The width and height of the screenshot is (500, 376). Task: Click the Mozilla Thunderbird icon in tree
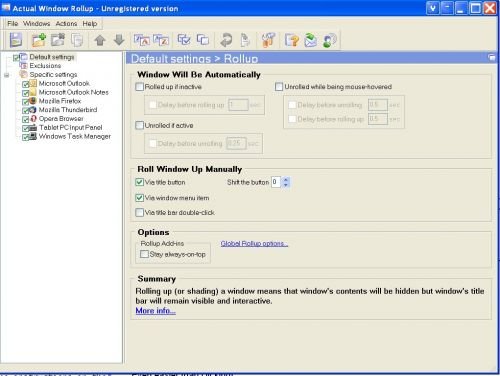tap(33, 110)
